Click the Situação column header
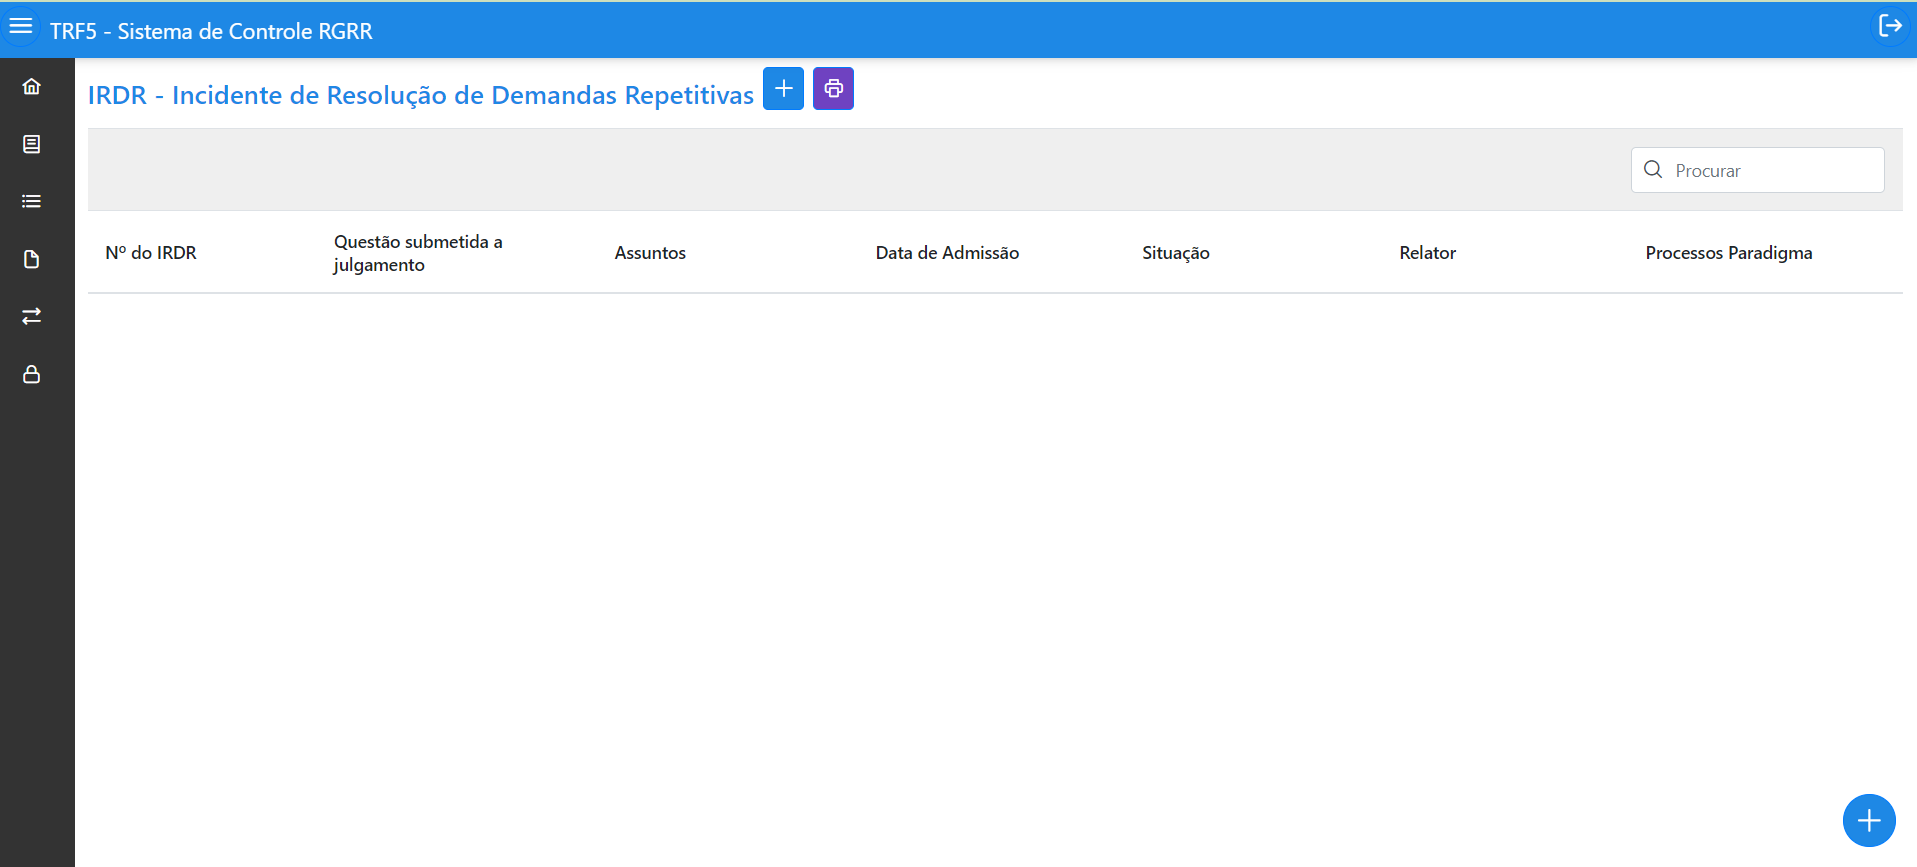This screenshot has height=867, width=1917. 1176,253
